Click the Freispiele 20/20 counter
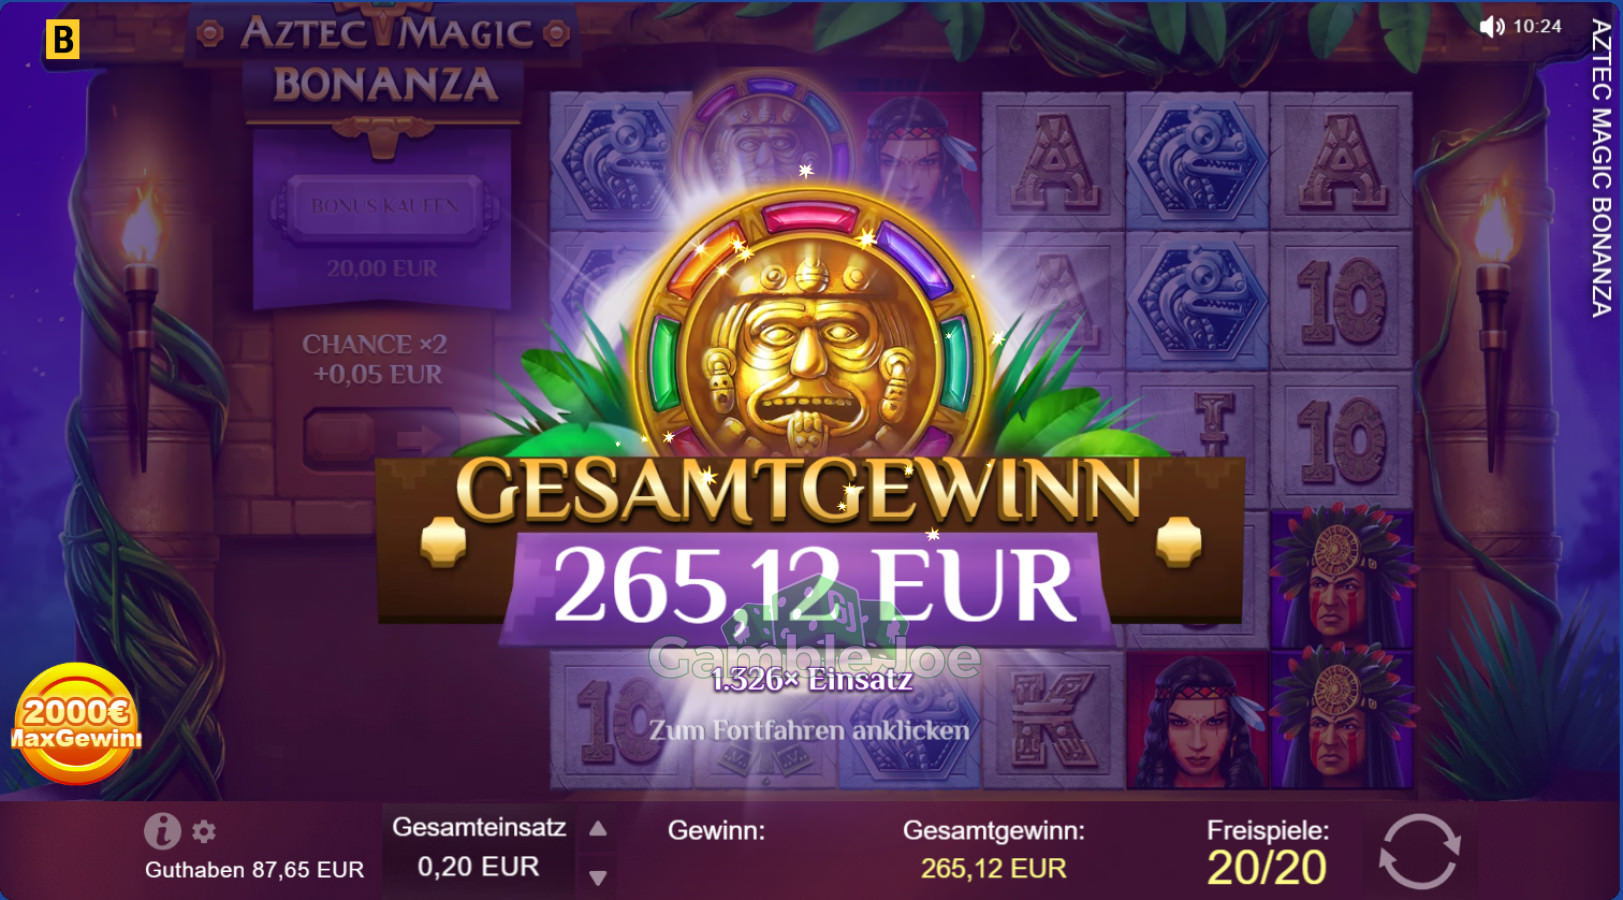This screenshot has height=900, width=1623. click(1267, 852)
